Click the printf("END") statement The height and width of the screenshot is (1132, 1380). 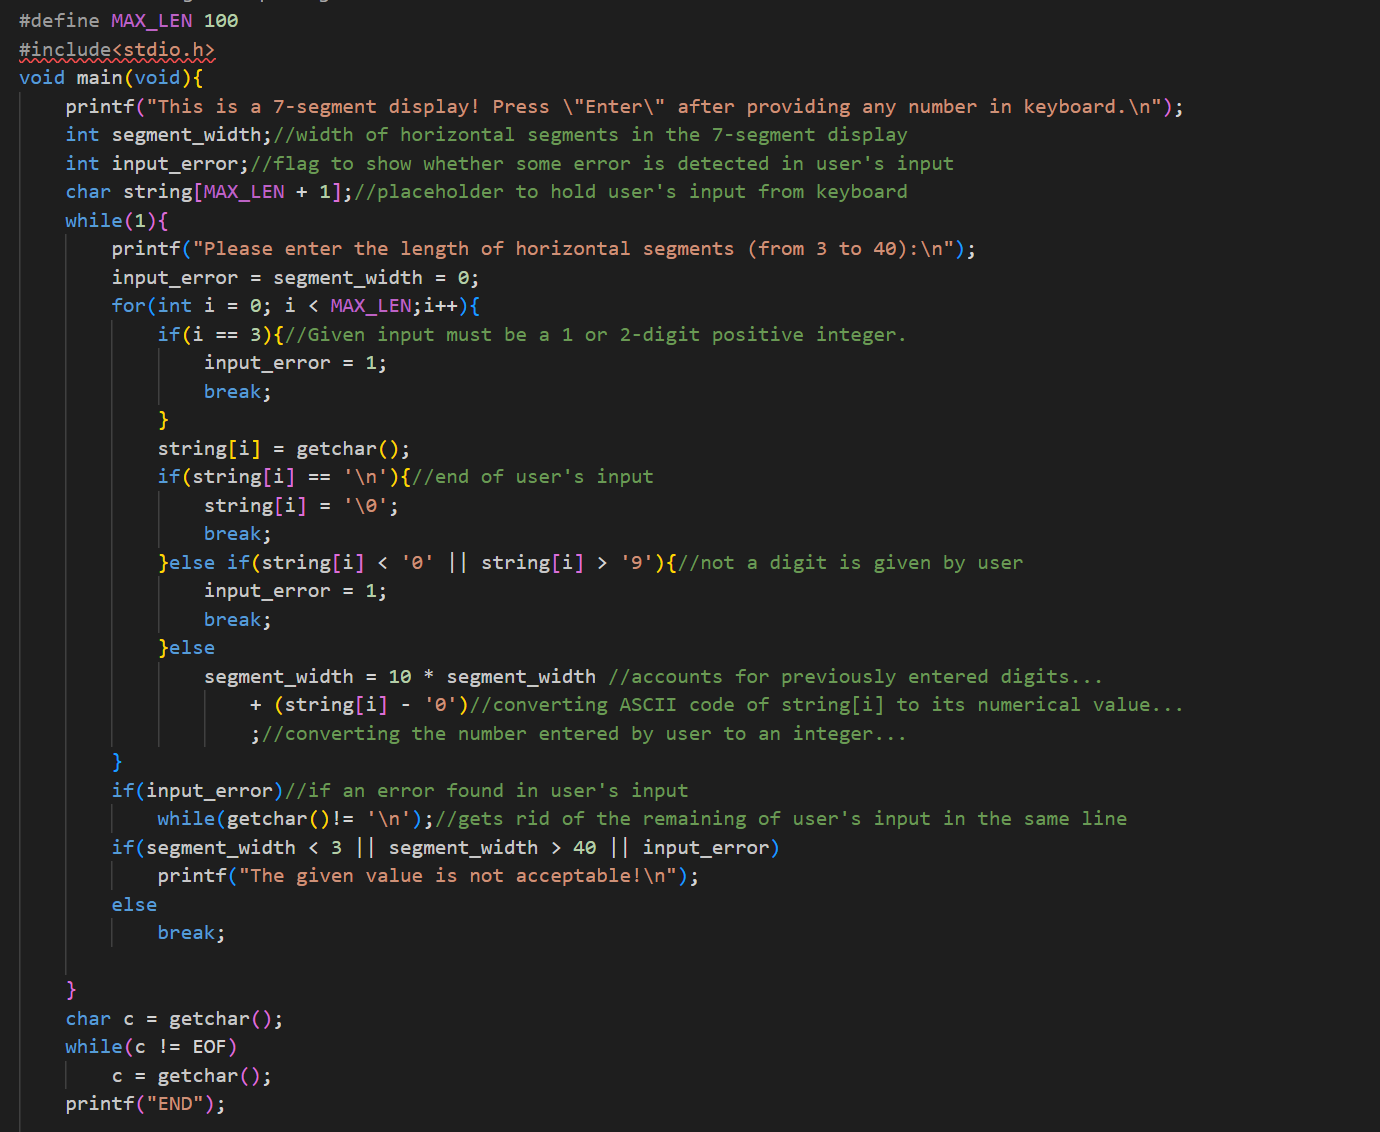pyautogui.click(x=145, y=1103)
